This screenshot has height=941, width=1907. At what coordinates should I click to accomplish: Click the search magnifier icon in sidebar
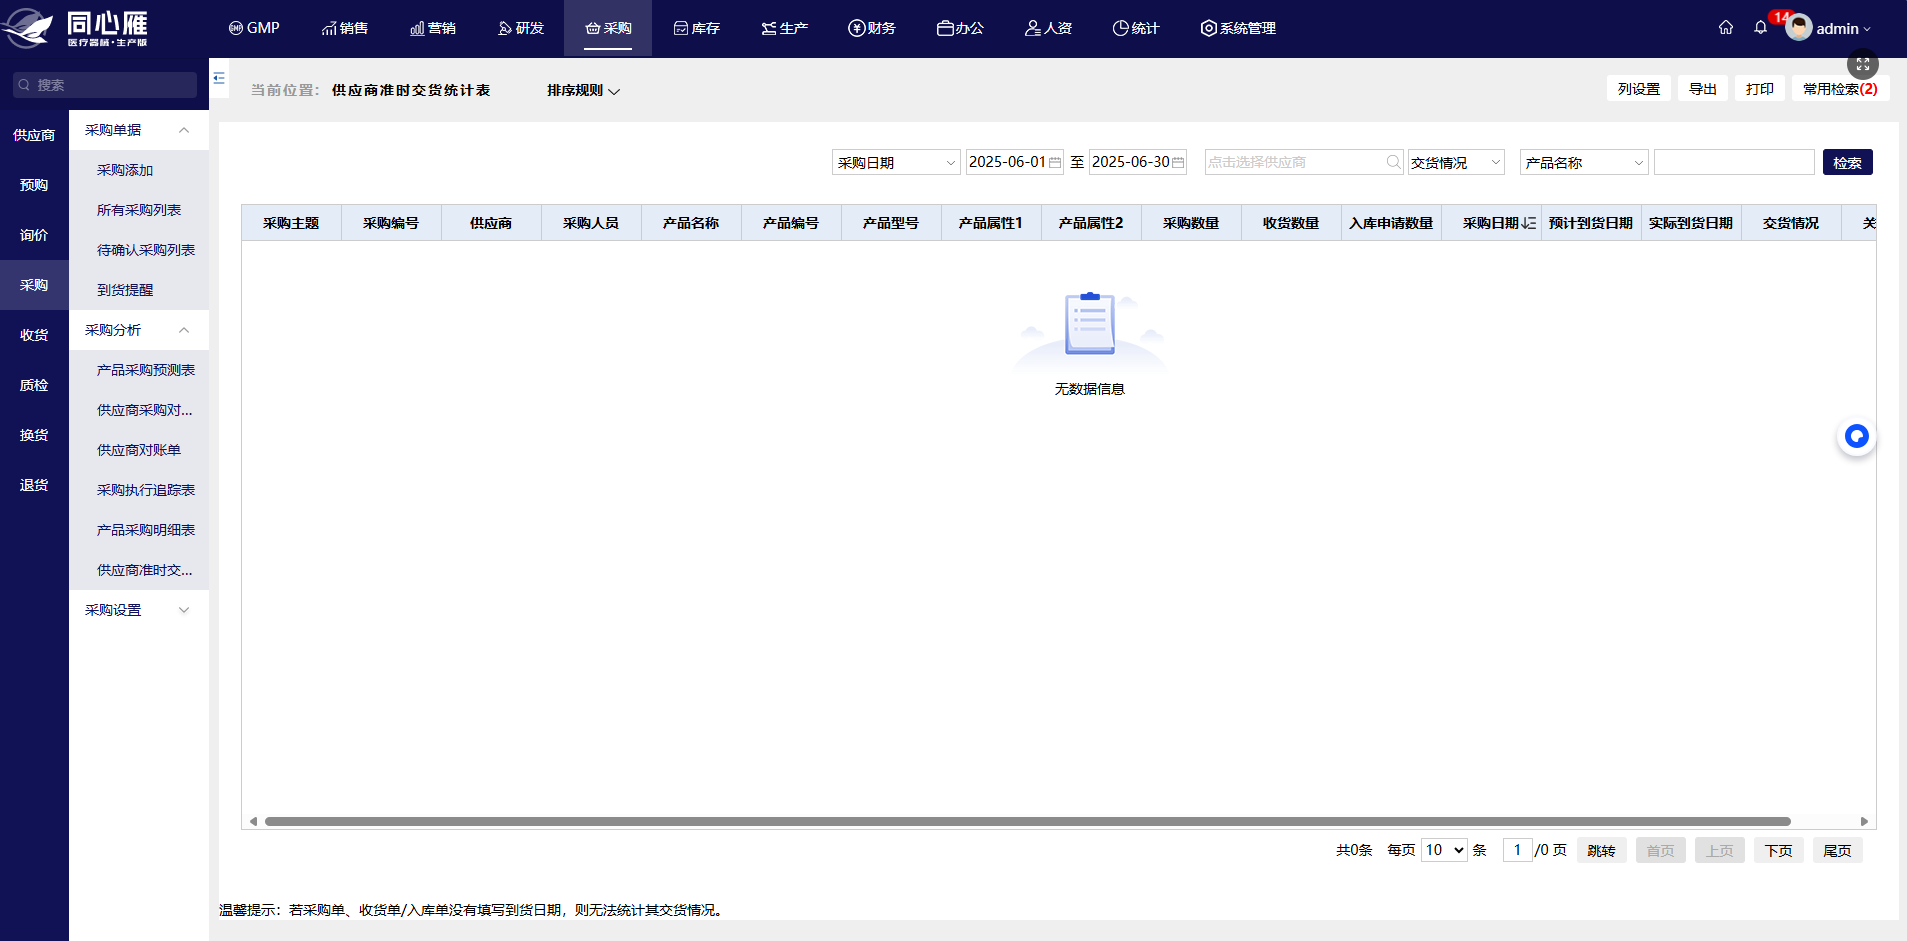24,85
